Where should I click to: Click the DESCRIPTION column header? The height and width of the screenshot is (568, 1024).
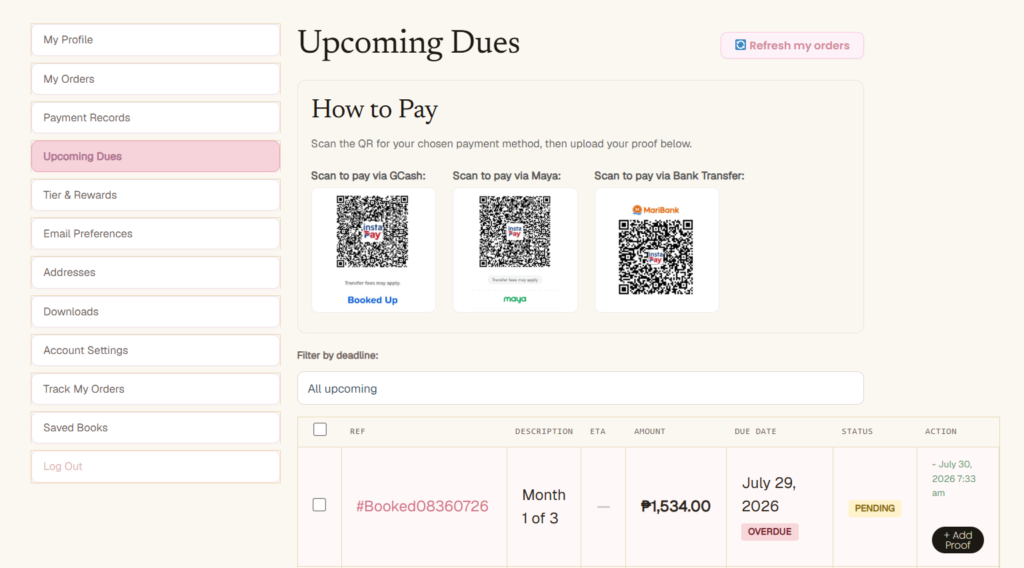tap(543, 432)
